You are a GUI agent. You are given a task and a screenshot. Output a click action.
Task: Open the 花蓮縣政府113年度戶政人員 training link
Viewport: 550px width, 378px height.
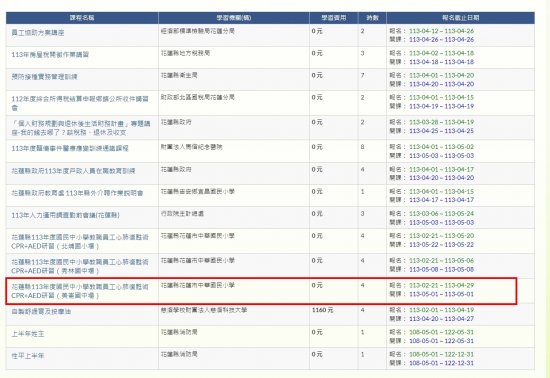coord(73,171)
